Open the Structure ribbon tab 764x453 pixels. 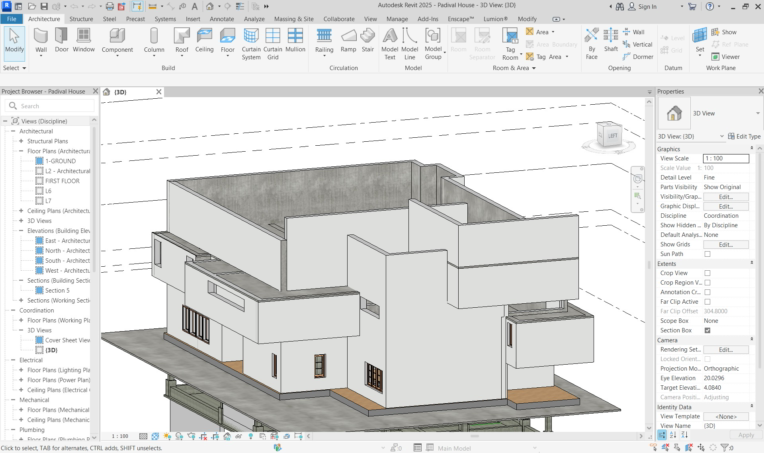click(x=81, y=19)
